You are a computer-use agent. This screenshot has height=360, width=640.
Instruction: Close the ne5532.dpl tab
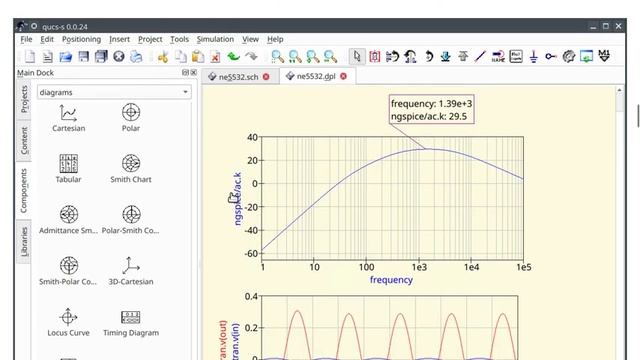point(343,76)
